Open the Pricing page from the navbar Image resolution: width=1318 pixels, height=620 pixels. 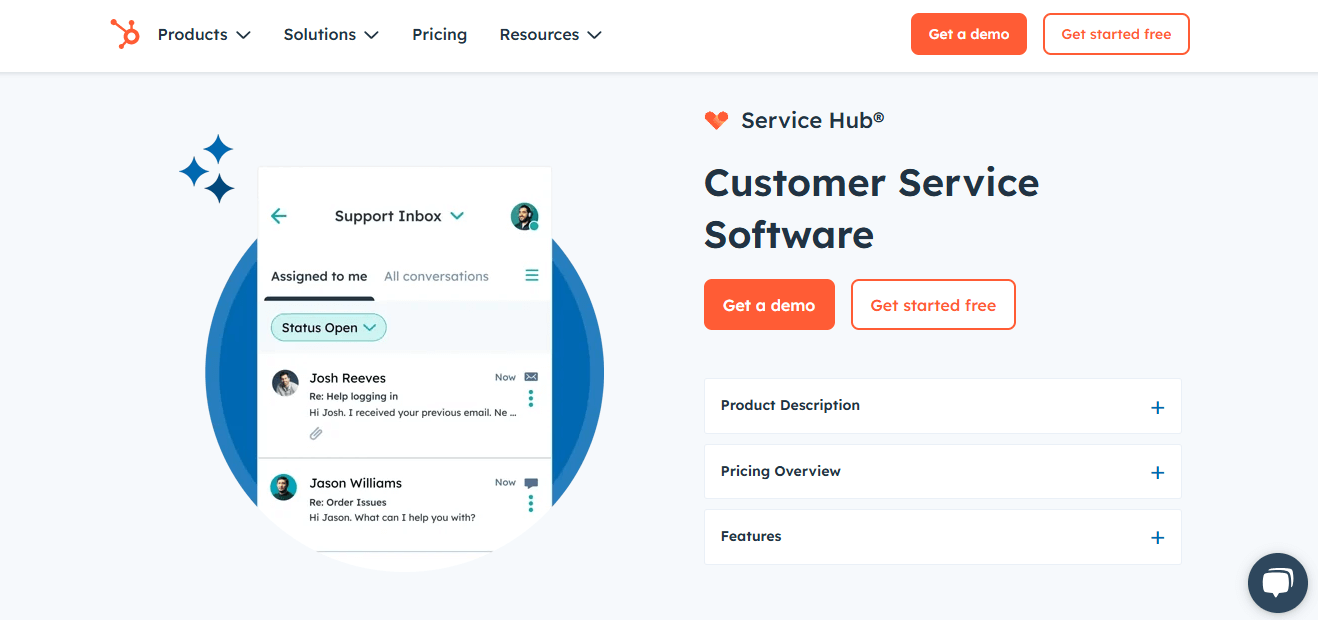click(x=439, y=34)
